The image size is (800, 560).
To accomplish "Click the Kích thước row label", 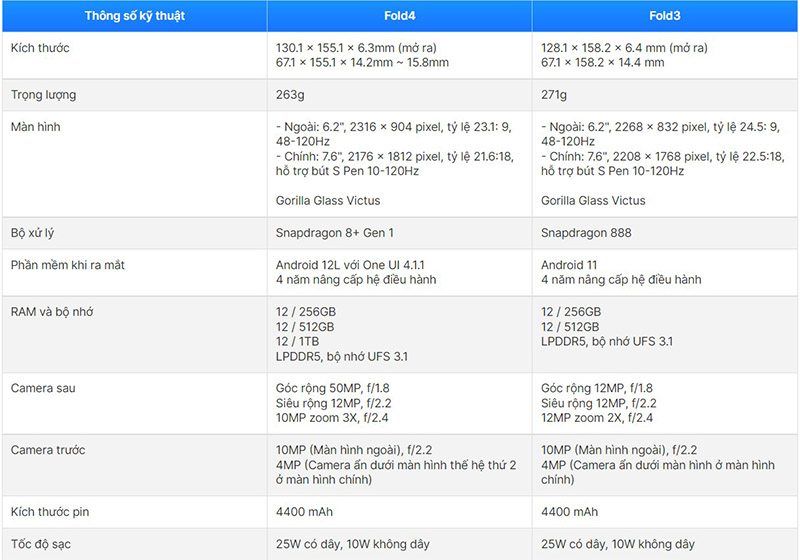I will pyautogui.click(x=40, y=48).
